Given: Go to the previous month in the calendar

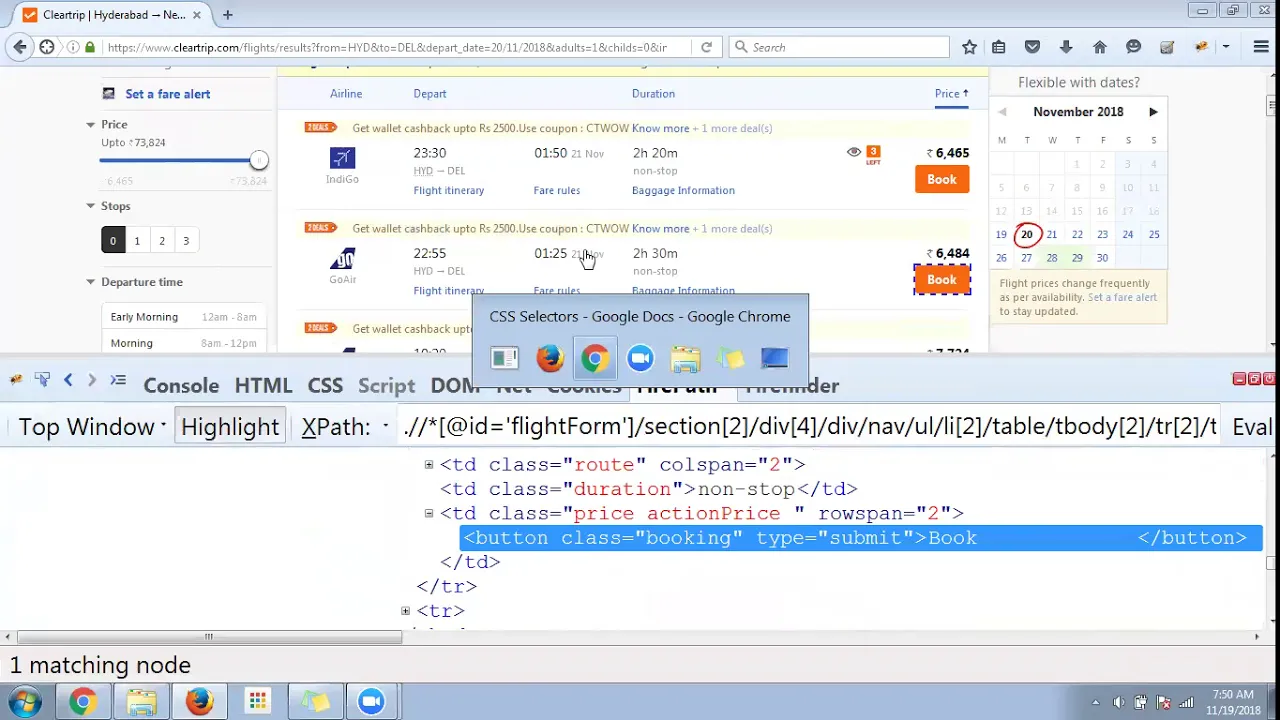Looking at the screenshot, I should click(1002, 112).
